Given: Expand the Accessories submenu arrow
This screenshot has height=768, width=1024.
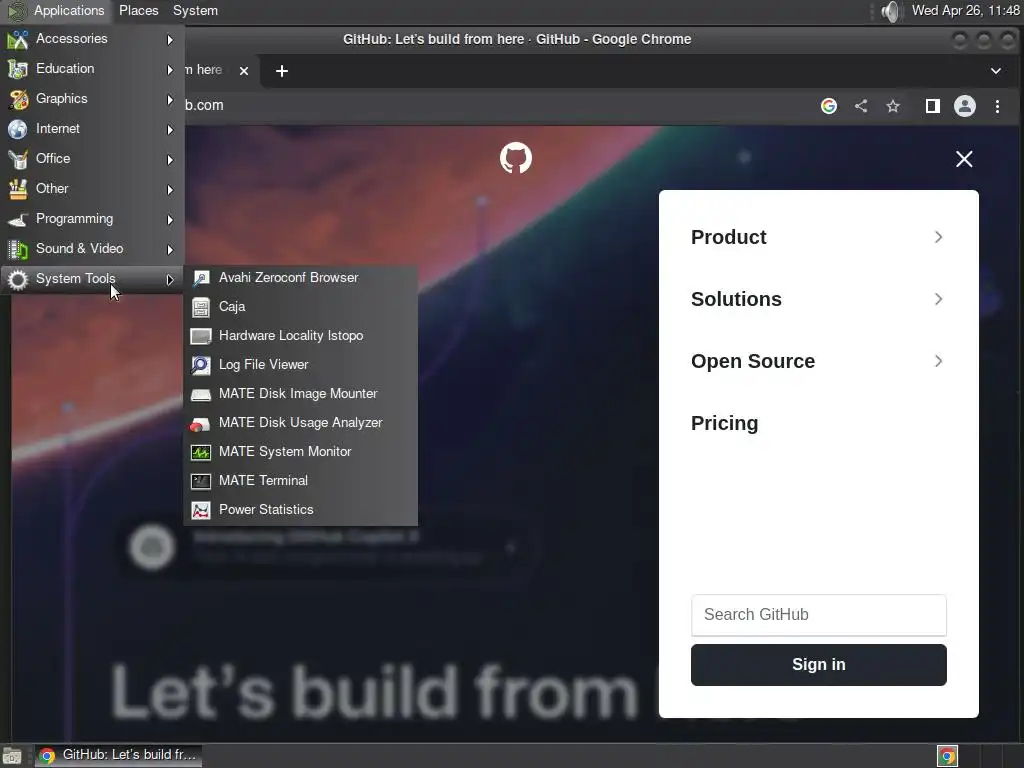Looking at the screenshot, I should click(170, 40).
